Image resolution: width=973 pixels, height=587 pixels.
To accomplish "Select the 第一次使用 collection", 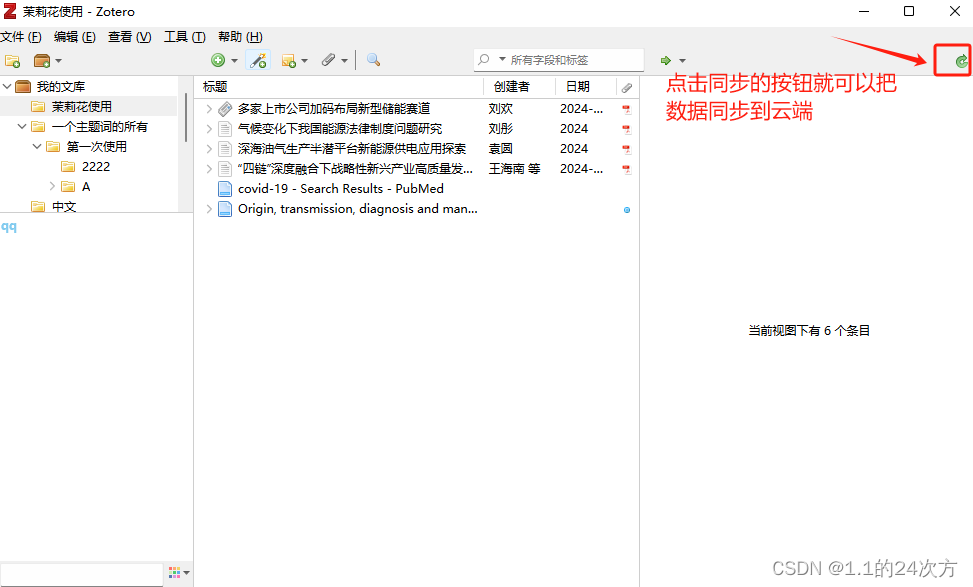I will (97, 146).
